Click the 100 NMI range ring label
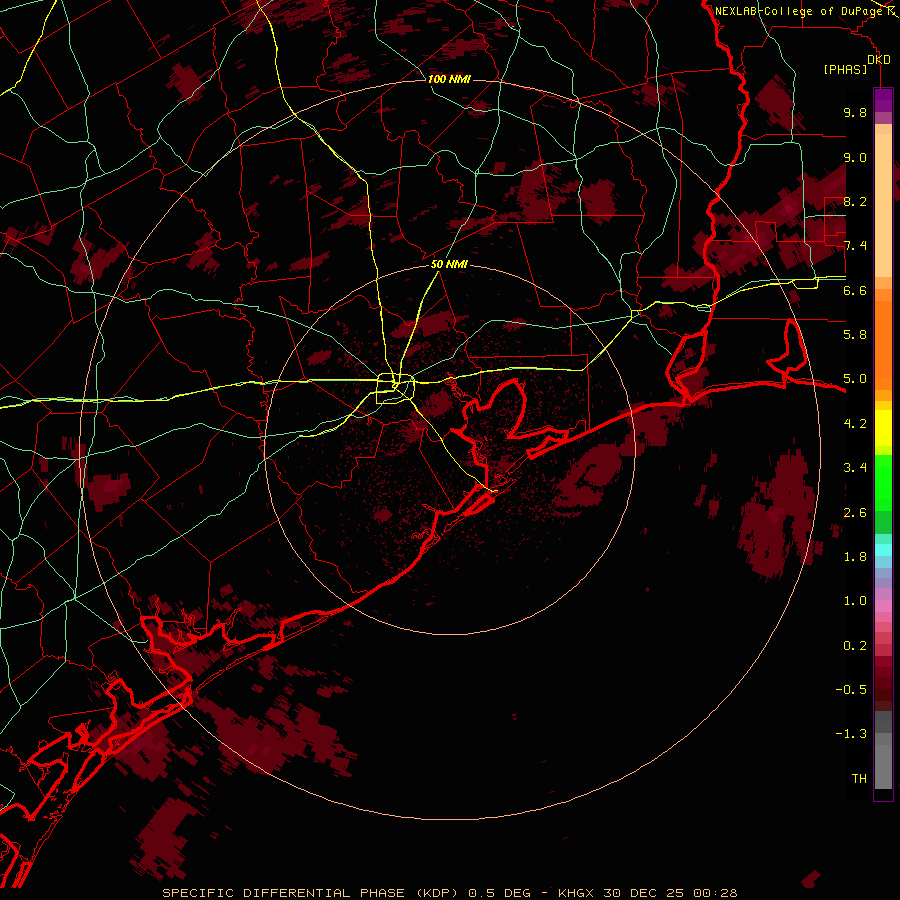This screenshot has width=900, height=900. 449,79
